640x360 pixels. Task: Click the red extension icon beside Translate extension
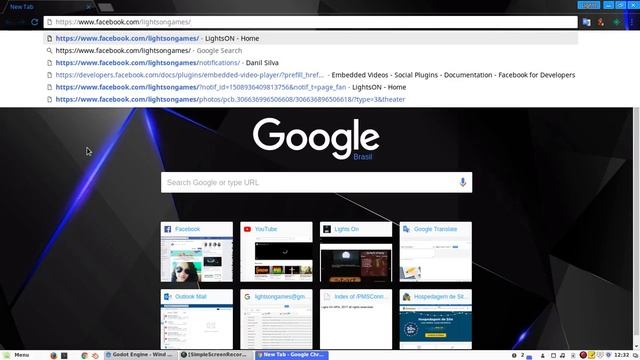pos(601,22)
